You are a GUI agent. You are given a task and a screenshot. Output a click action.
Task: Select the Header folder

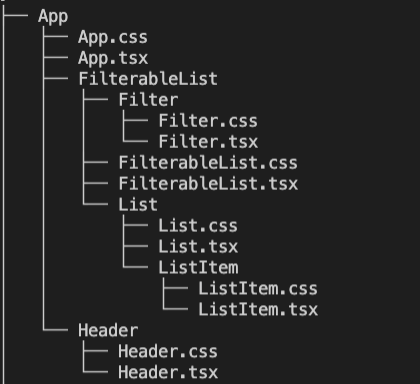pyautogui.click(x=108, y=331)
